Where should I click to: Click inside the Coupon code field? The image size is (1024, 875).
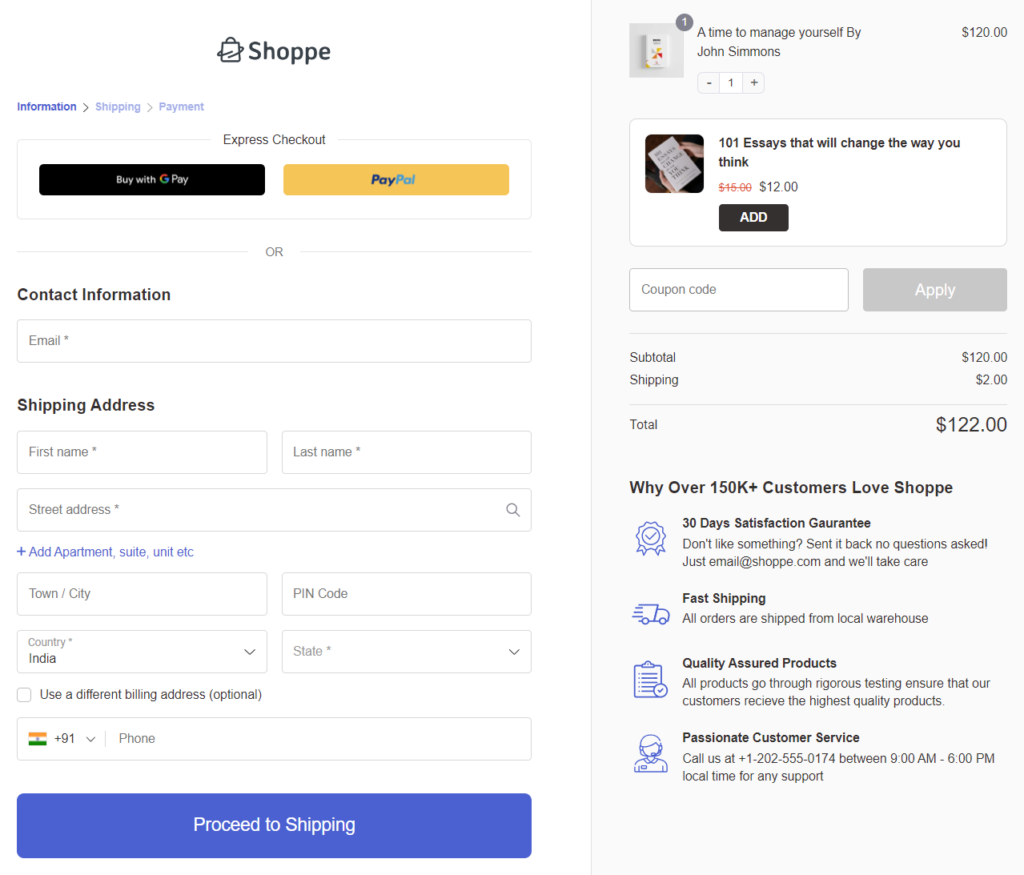[x=738, y=289]
